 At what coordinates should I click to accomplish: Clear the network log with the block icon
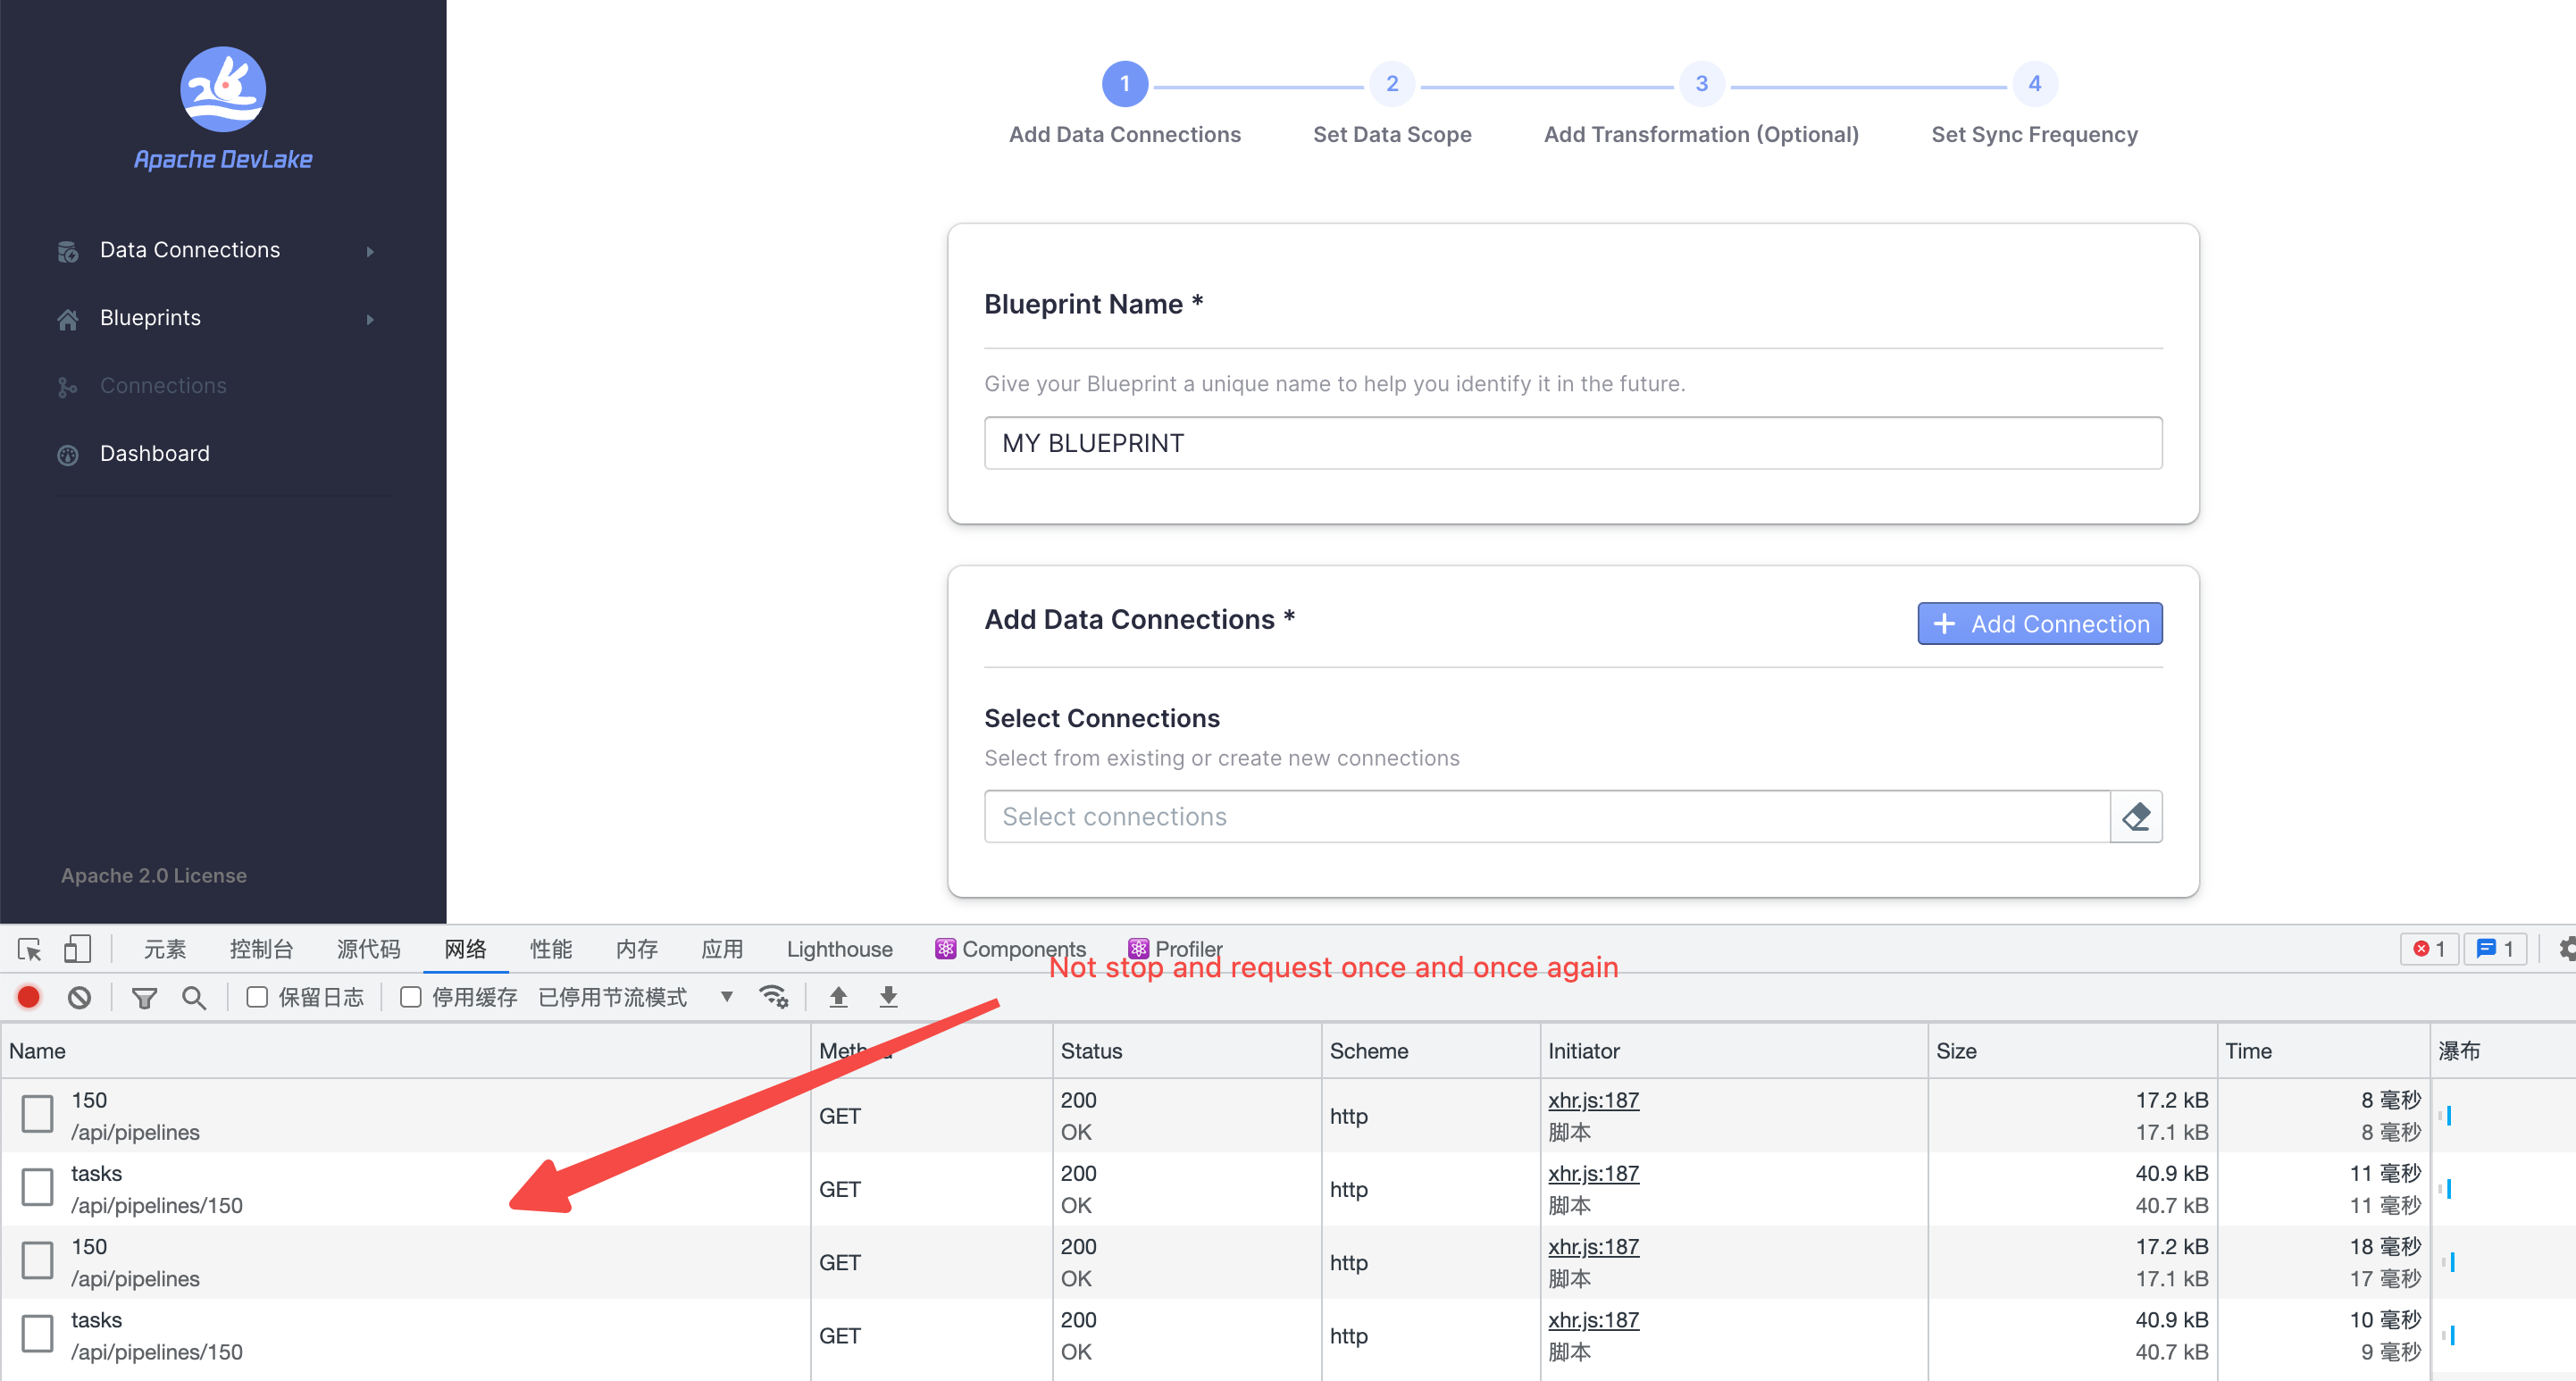79,997
